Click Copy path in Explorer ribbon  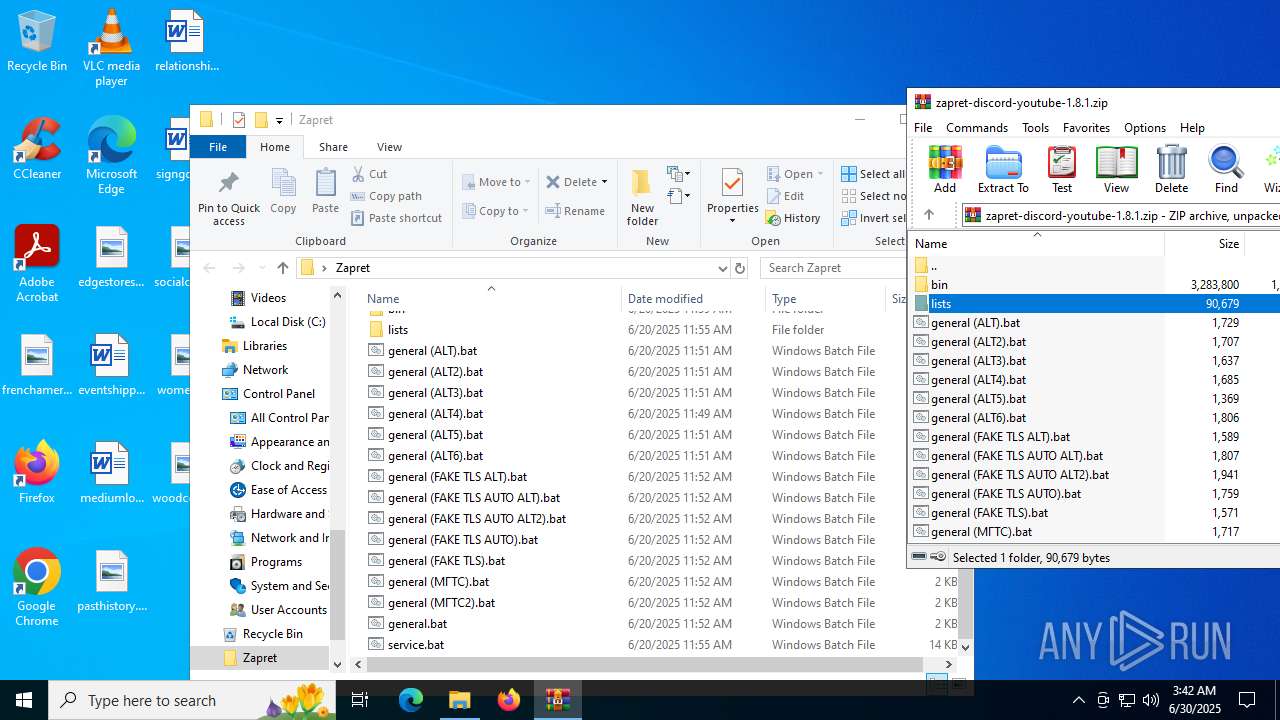coord(386,196)
